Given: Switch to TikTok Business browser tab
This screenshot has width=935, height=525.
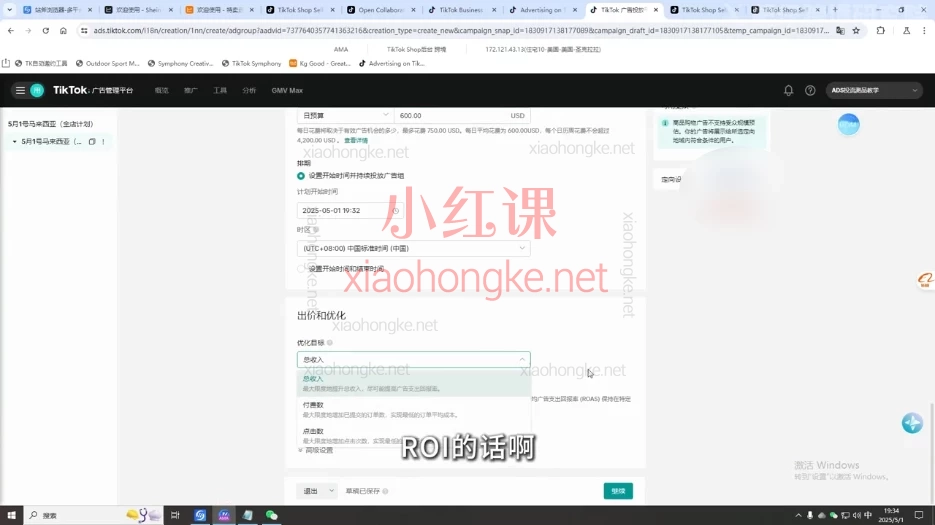Looking at the screenshot, I should (461, 10).
